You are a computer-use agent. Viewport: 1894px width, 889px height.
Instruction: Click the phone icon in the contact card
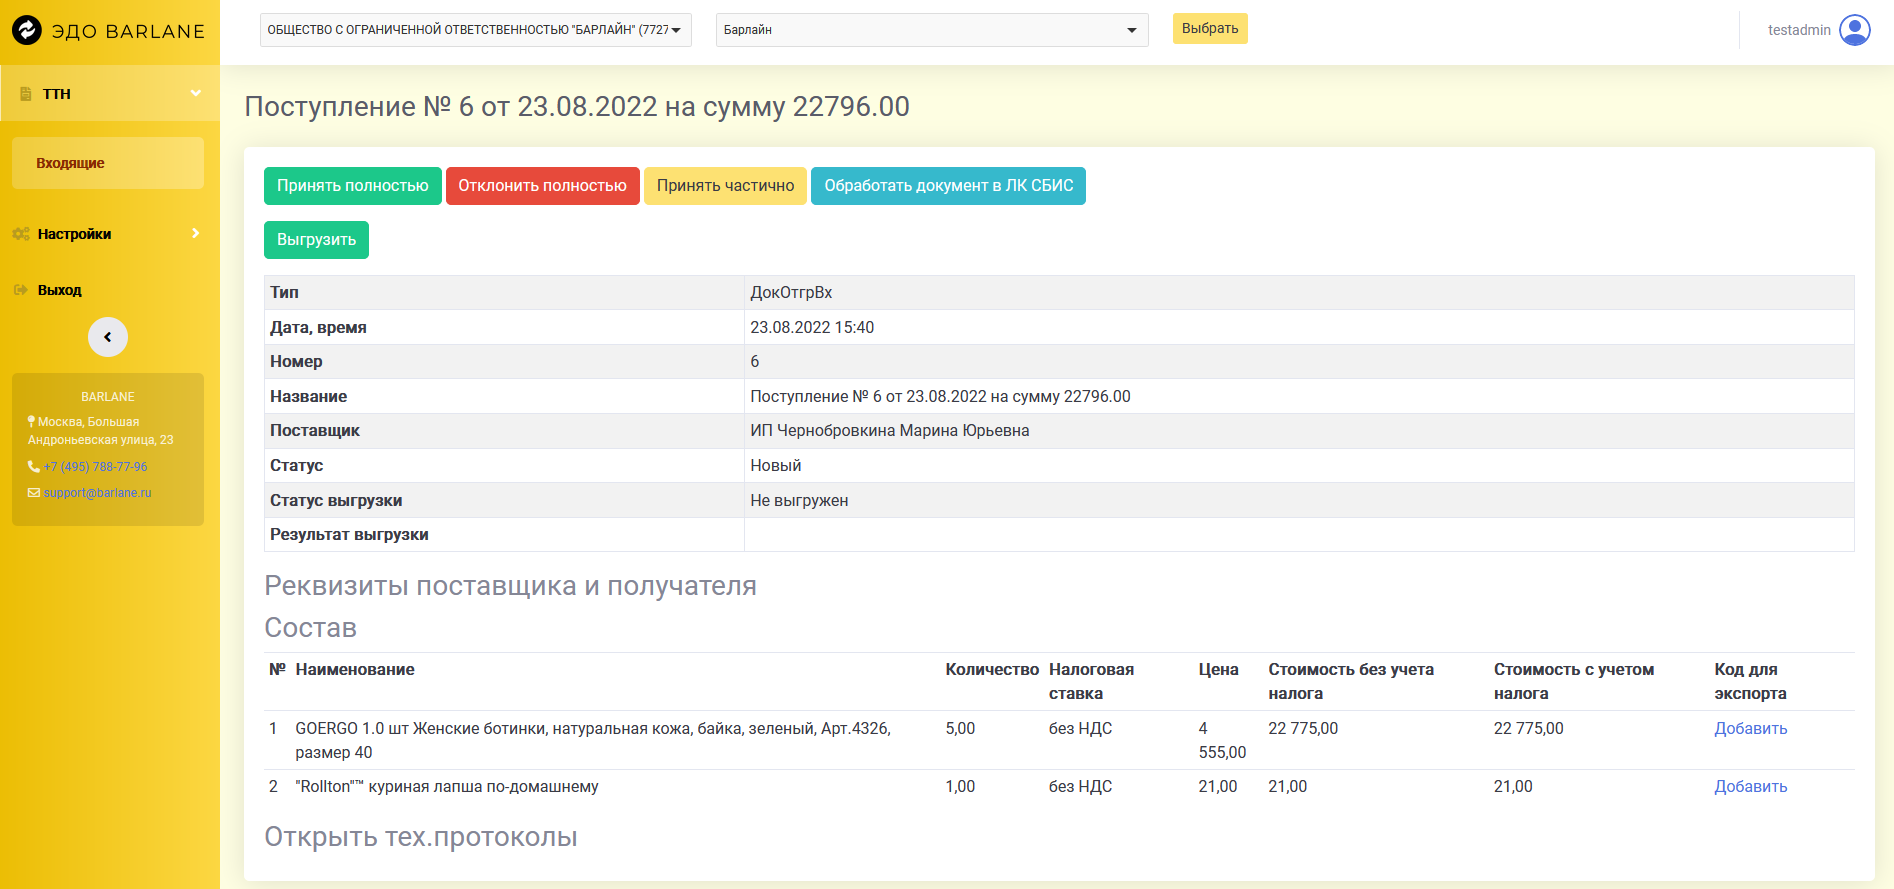pyautogui.click(x=33, y=467)
